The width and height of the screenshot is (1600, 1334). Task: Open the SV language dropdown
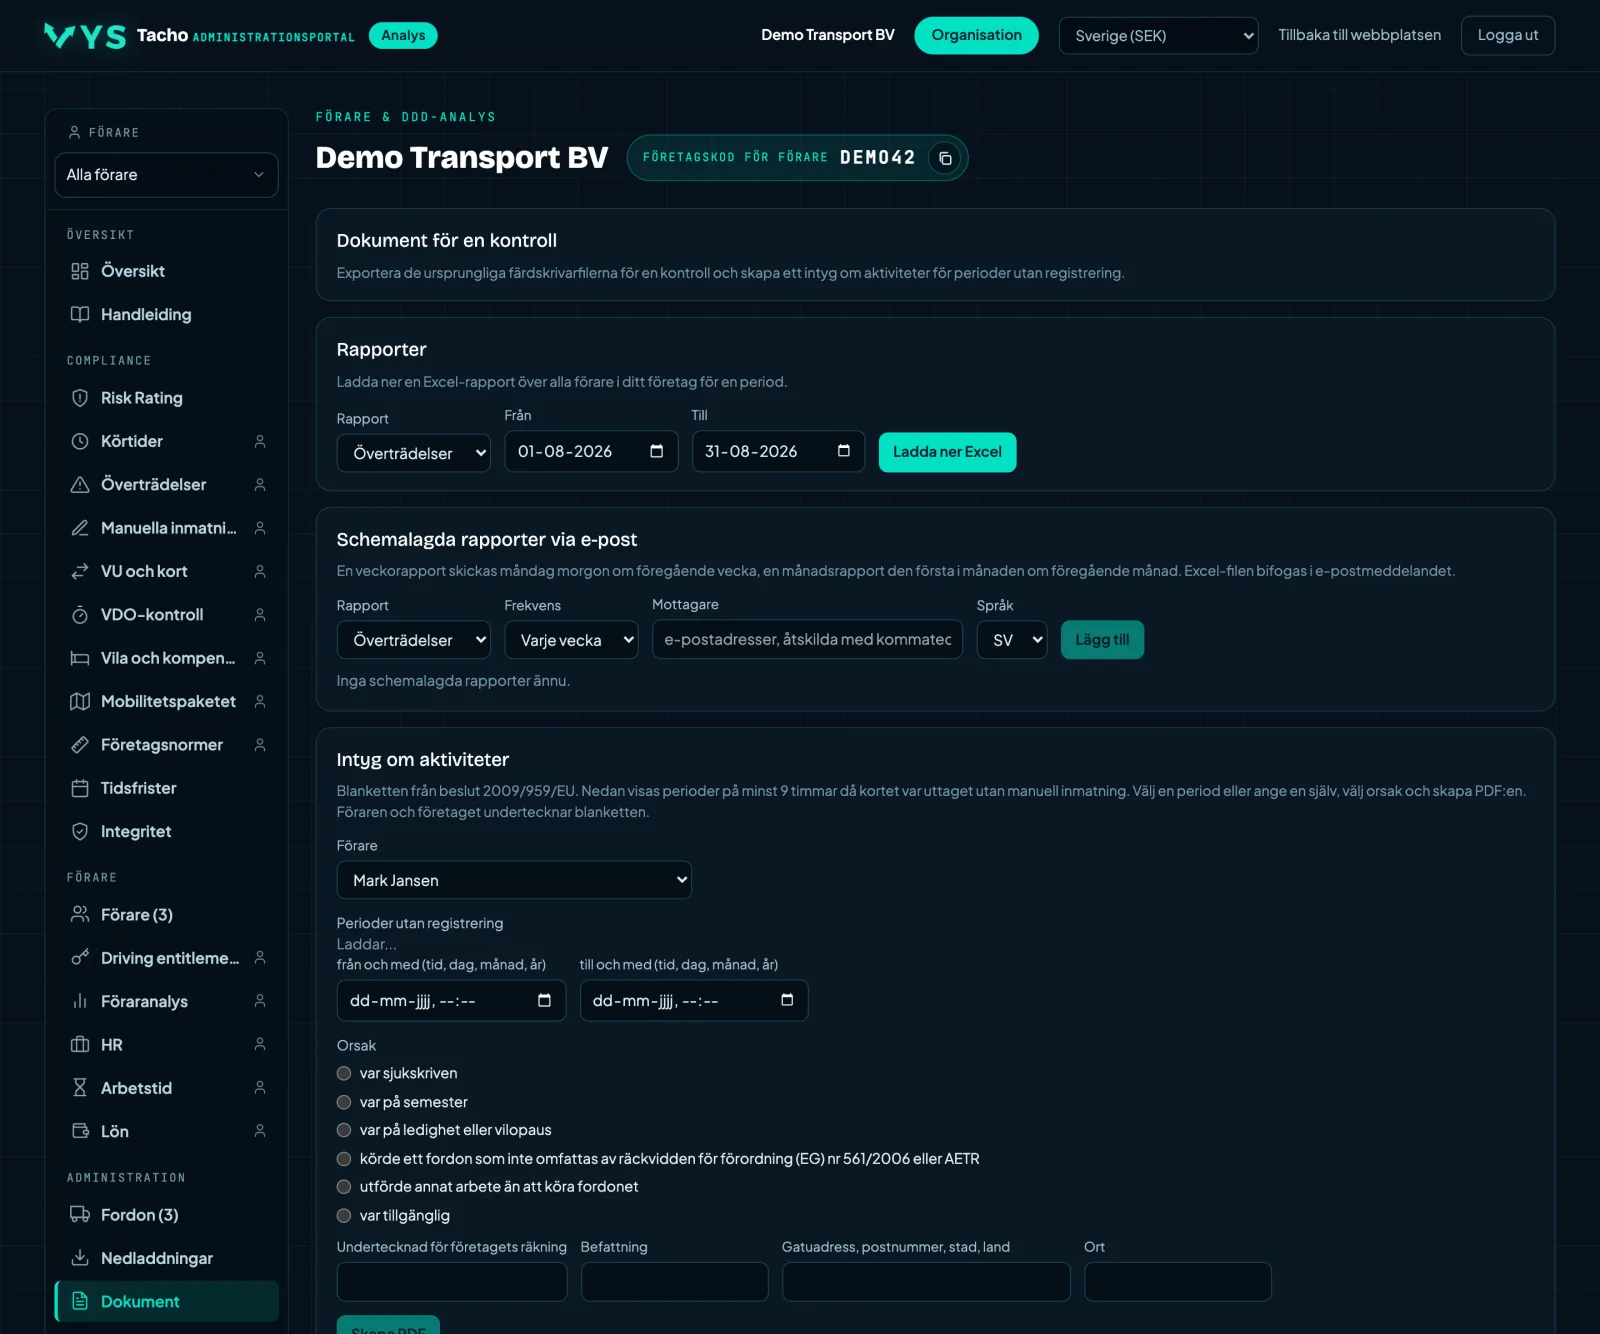coord(1012,640)
